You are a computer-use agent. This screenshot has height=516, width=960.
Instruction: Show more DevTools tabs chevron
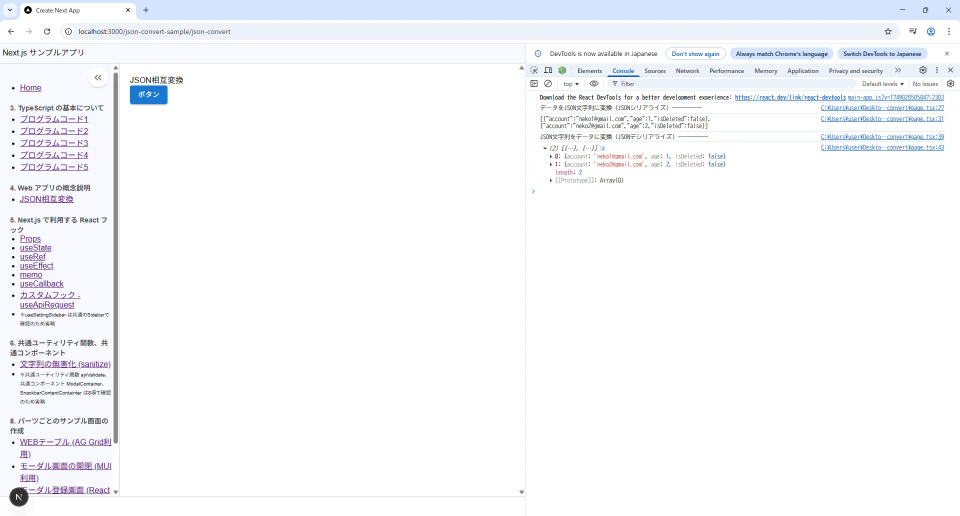[x=898, y=70]
